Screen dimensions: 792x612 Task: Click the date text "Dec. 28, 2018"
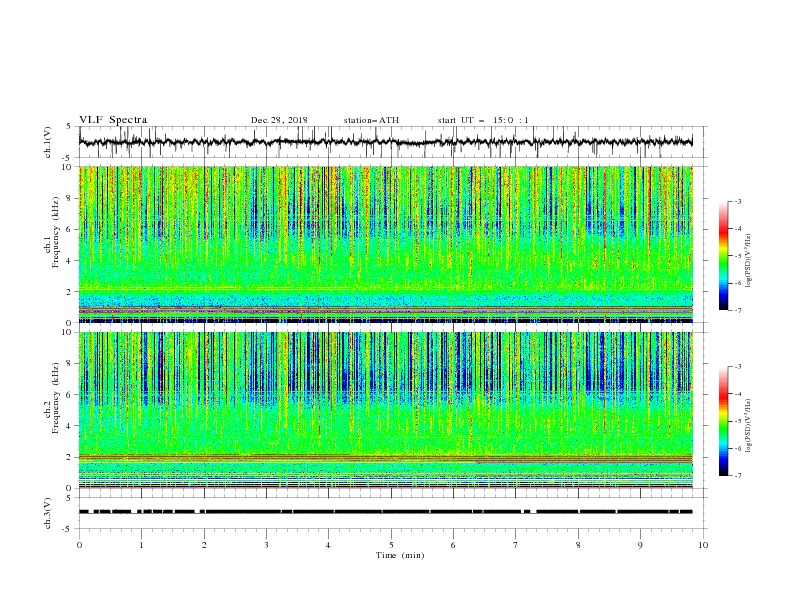point(279,120)
